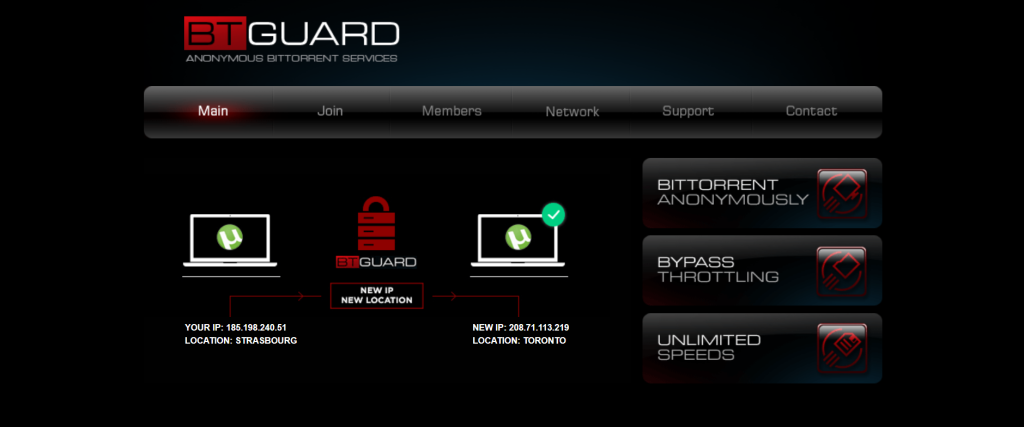Screen dimensions: 1024x427
Task: Click the Bypass Throttling banner text
Action: click(718, 270)
